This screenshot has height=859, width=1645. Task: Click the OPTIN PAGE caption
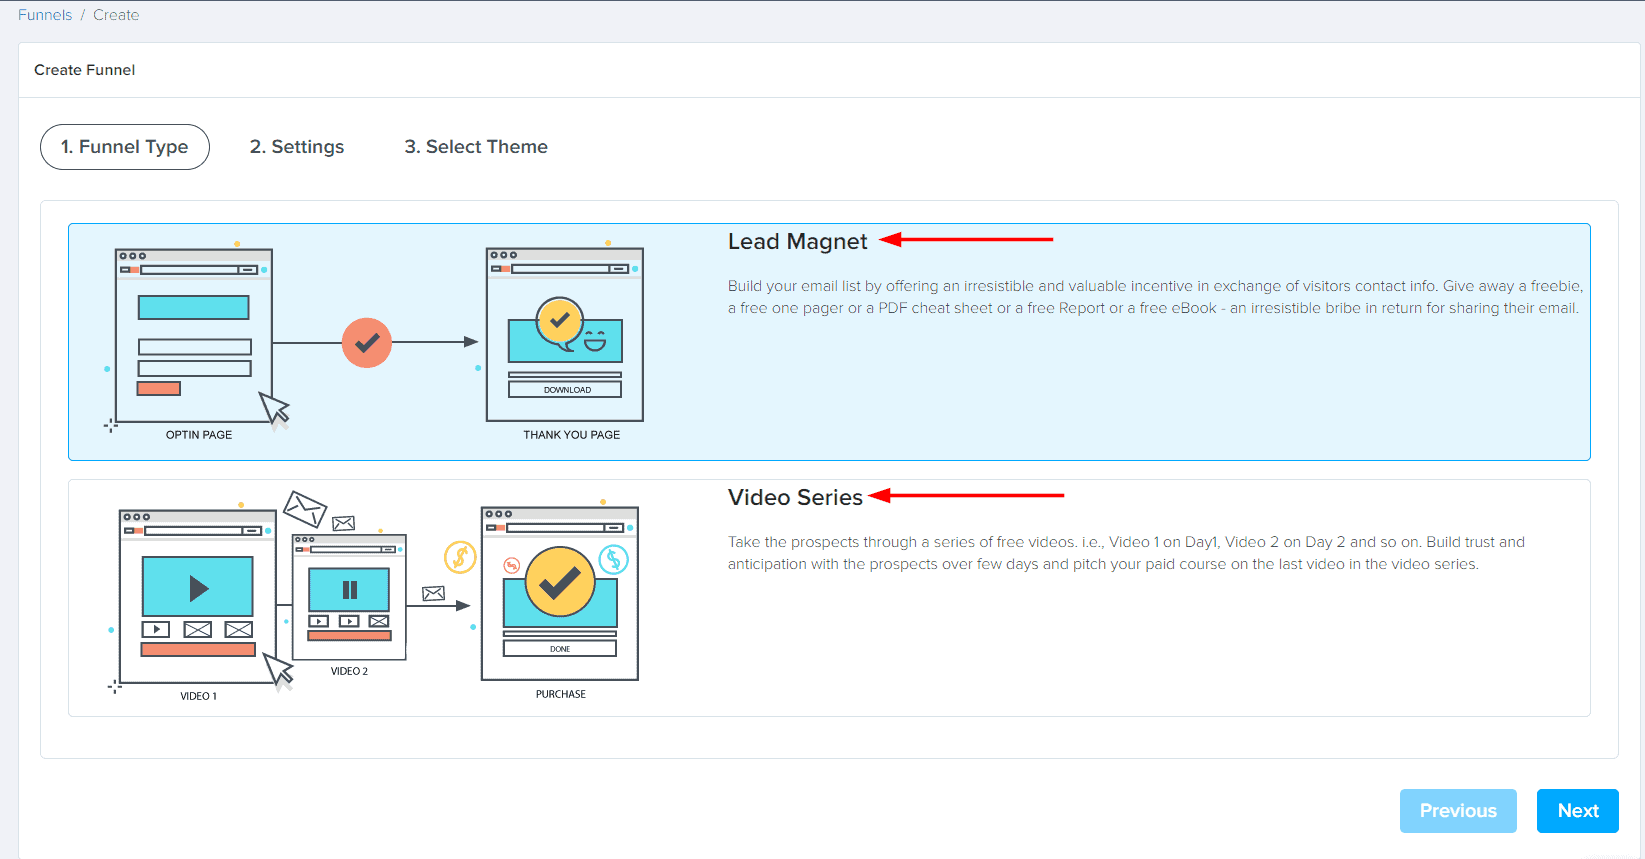click(199, 435)
